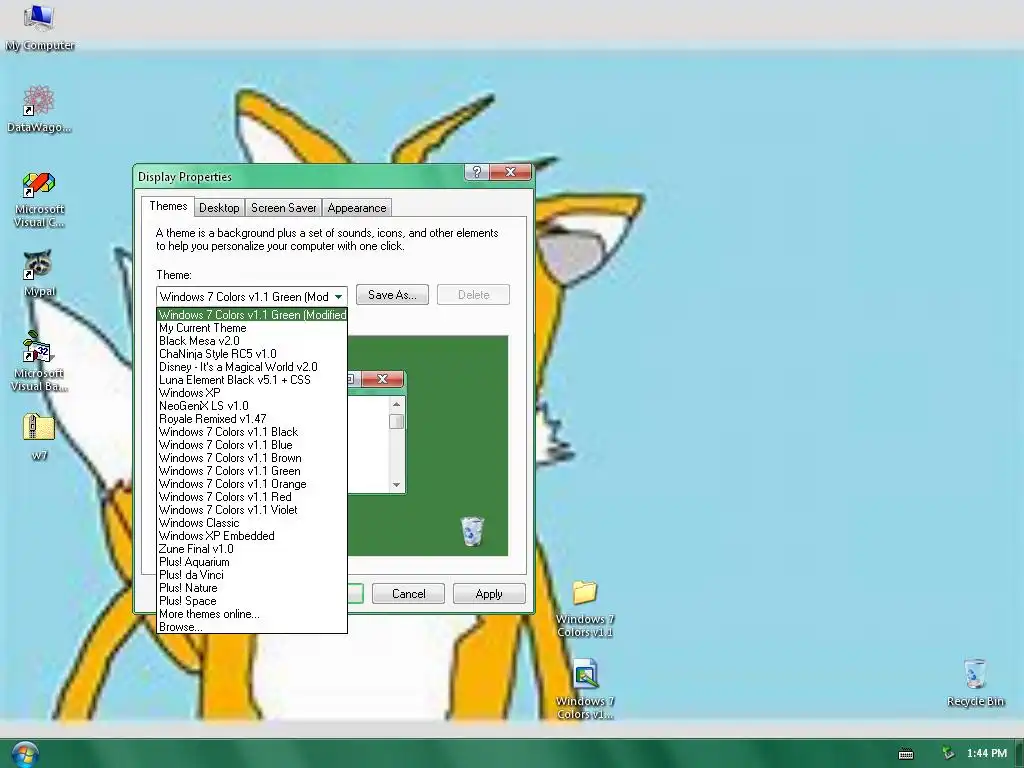Viewport: 1024px width, 768px height.
Task: Click the safely remove hardware tray icon
Action: point(948,753)
